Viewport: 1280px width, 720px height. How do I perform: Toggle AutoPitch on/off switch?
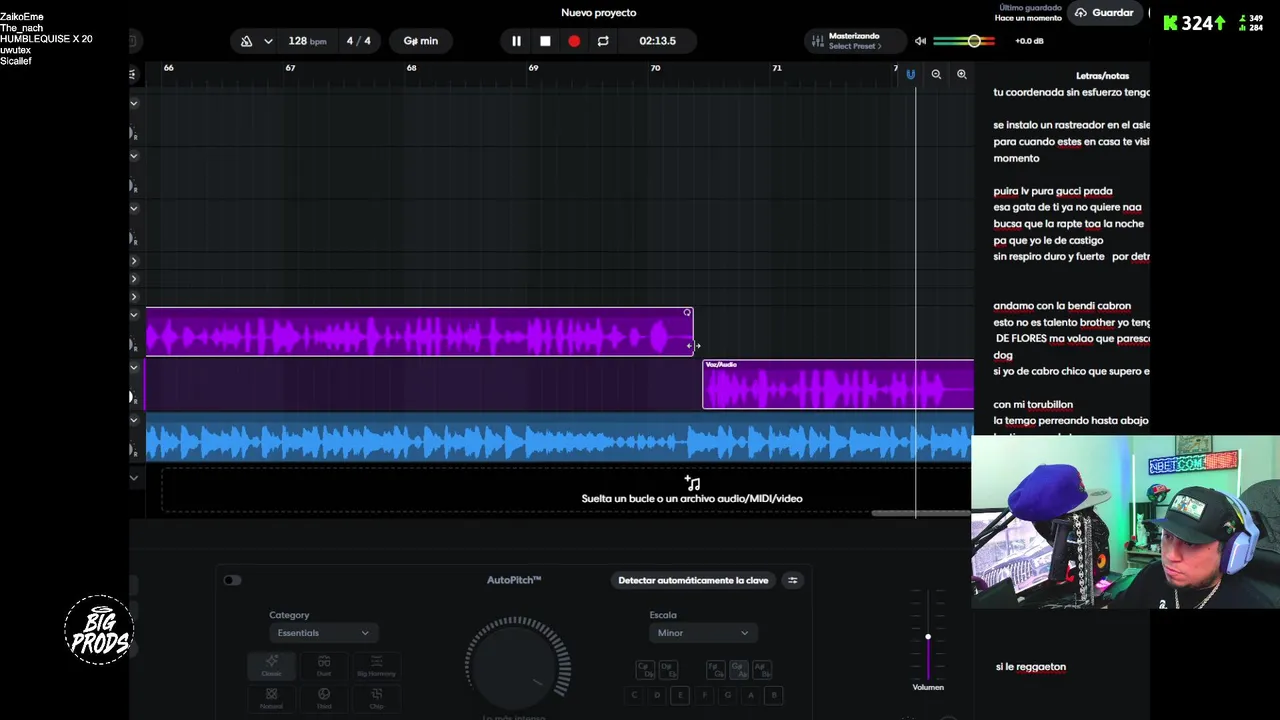[x=232, y=580]
